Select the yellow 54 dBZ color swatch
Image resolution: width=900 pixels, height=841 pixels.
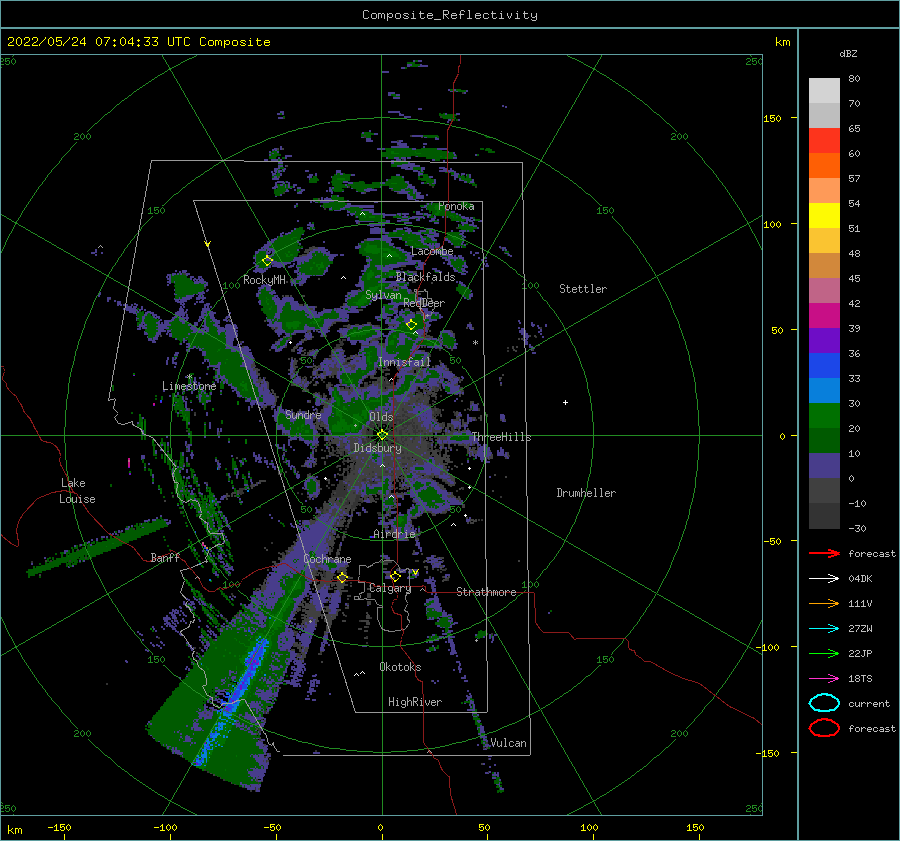[x=824, y=215]
